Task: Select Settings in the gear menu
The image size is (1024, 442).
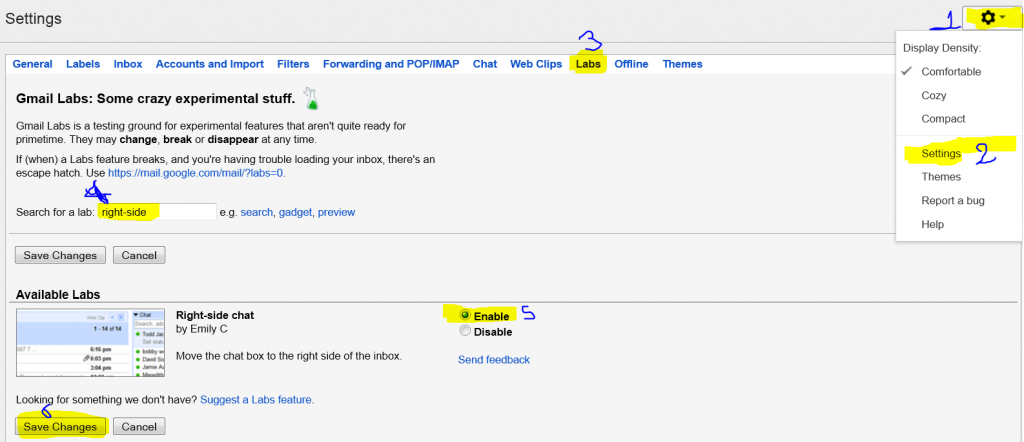Action: pos(941,154)
